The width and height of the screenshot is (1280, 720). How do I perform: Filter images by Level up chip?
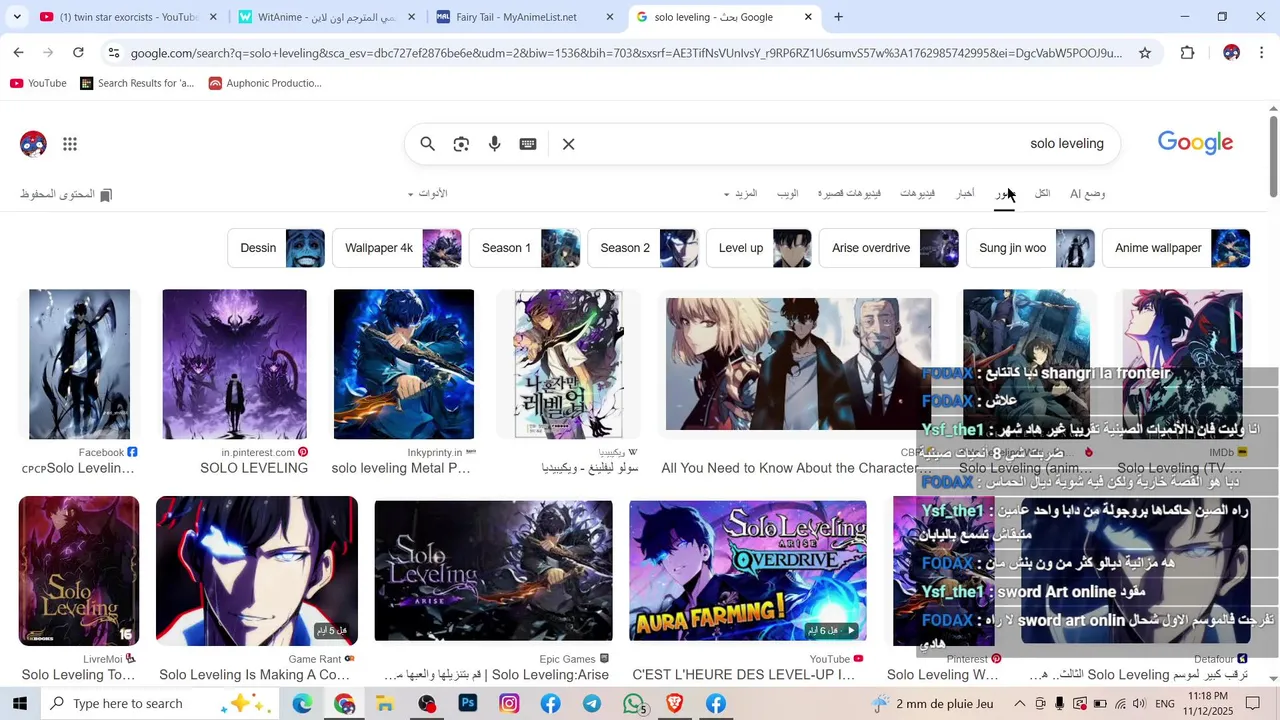point(759,248)
